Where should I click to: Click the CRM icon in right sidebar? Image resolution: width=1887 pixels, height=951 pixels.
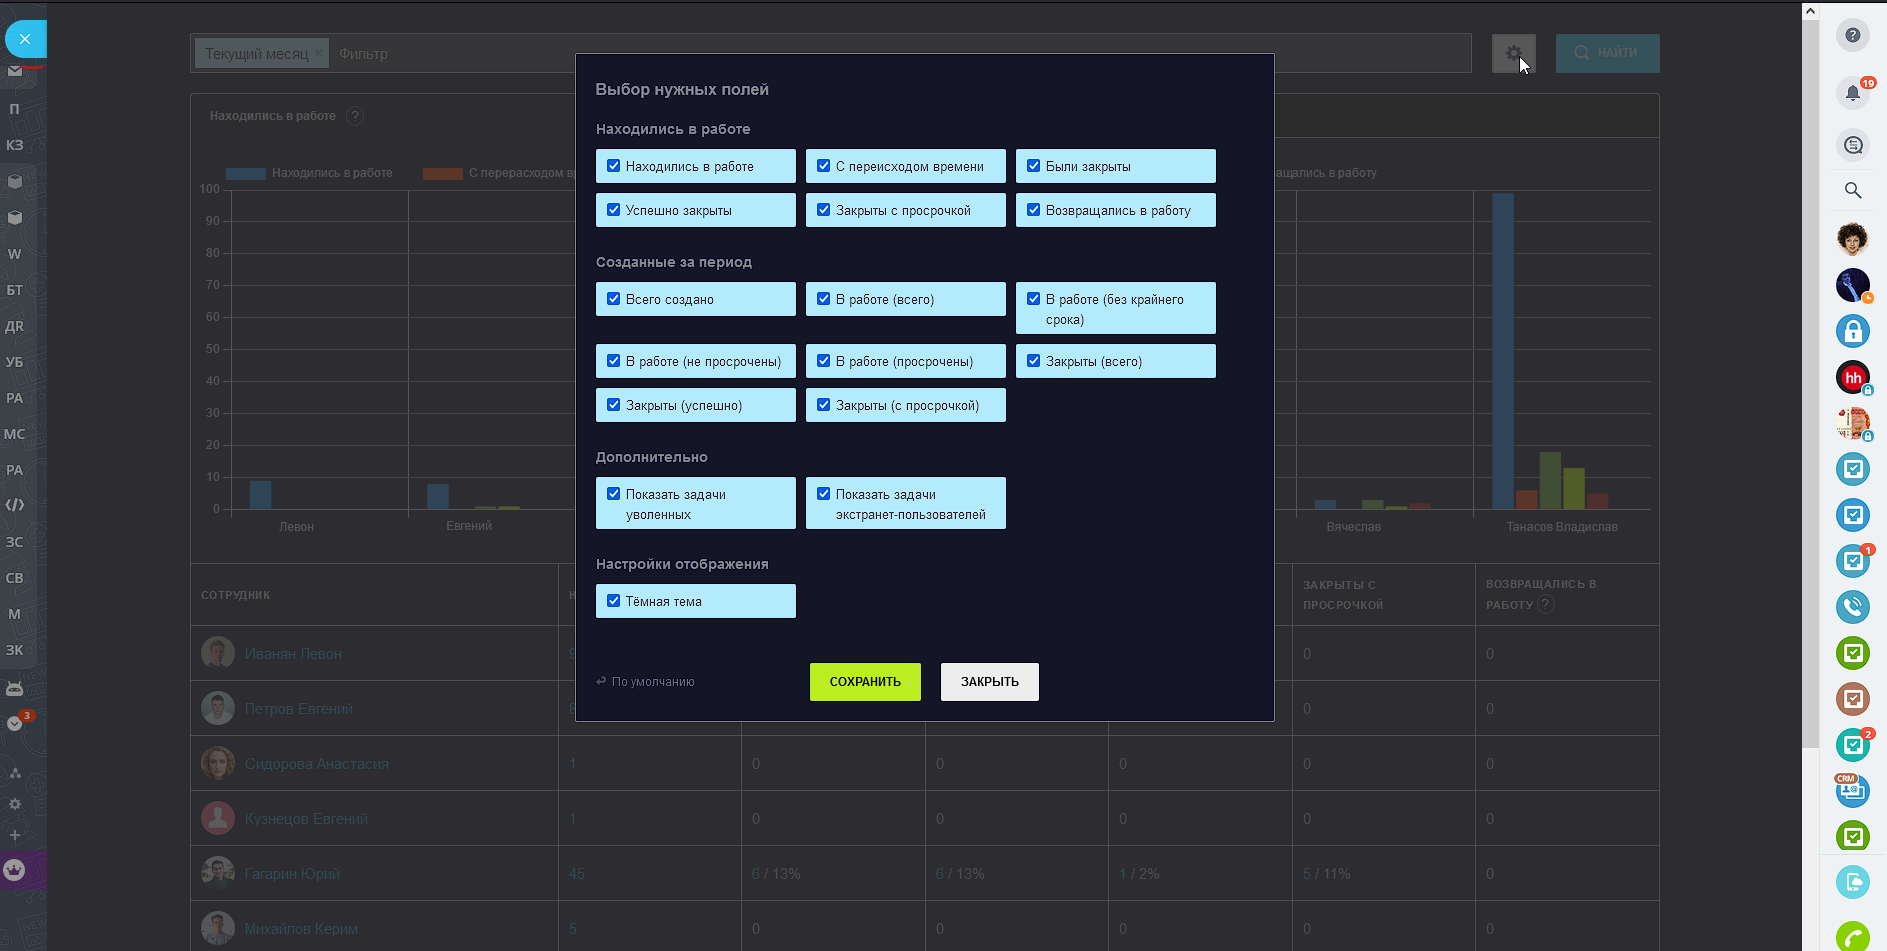tap(1852, 790)
